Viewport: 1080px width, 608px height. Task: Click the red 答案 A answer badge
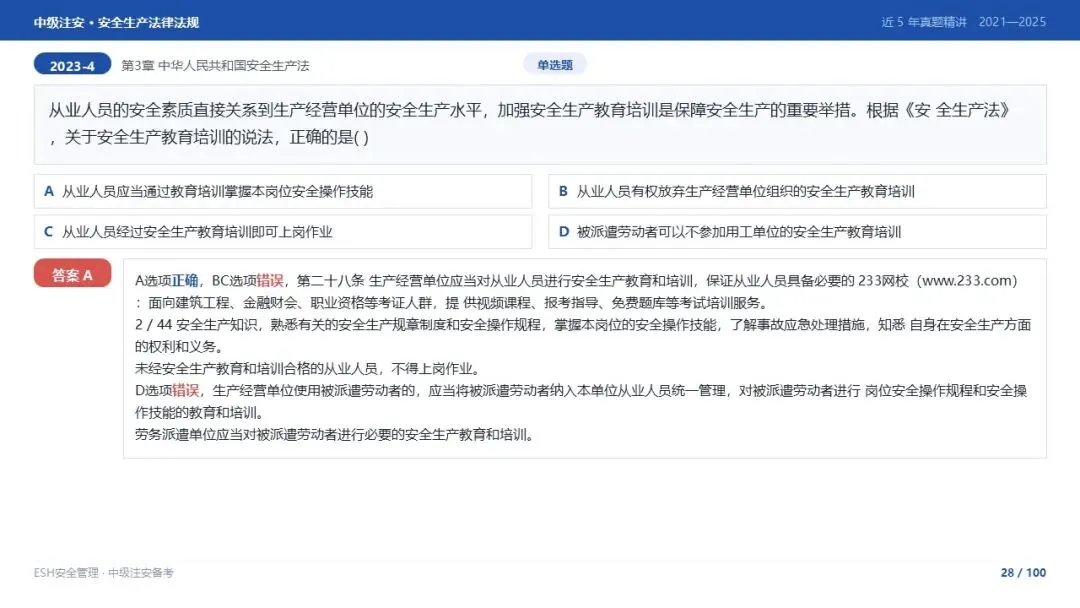[72, 274]
